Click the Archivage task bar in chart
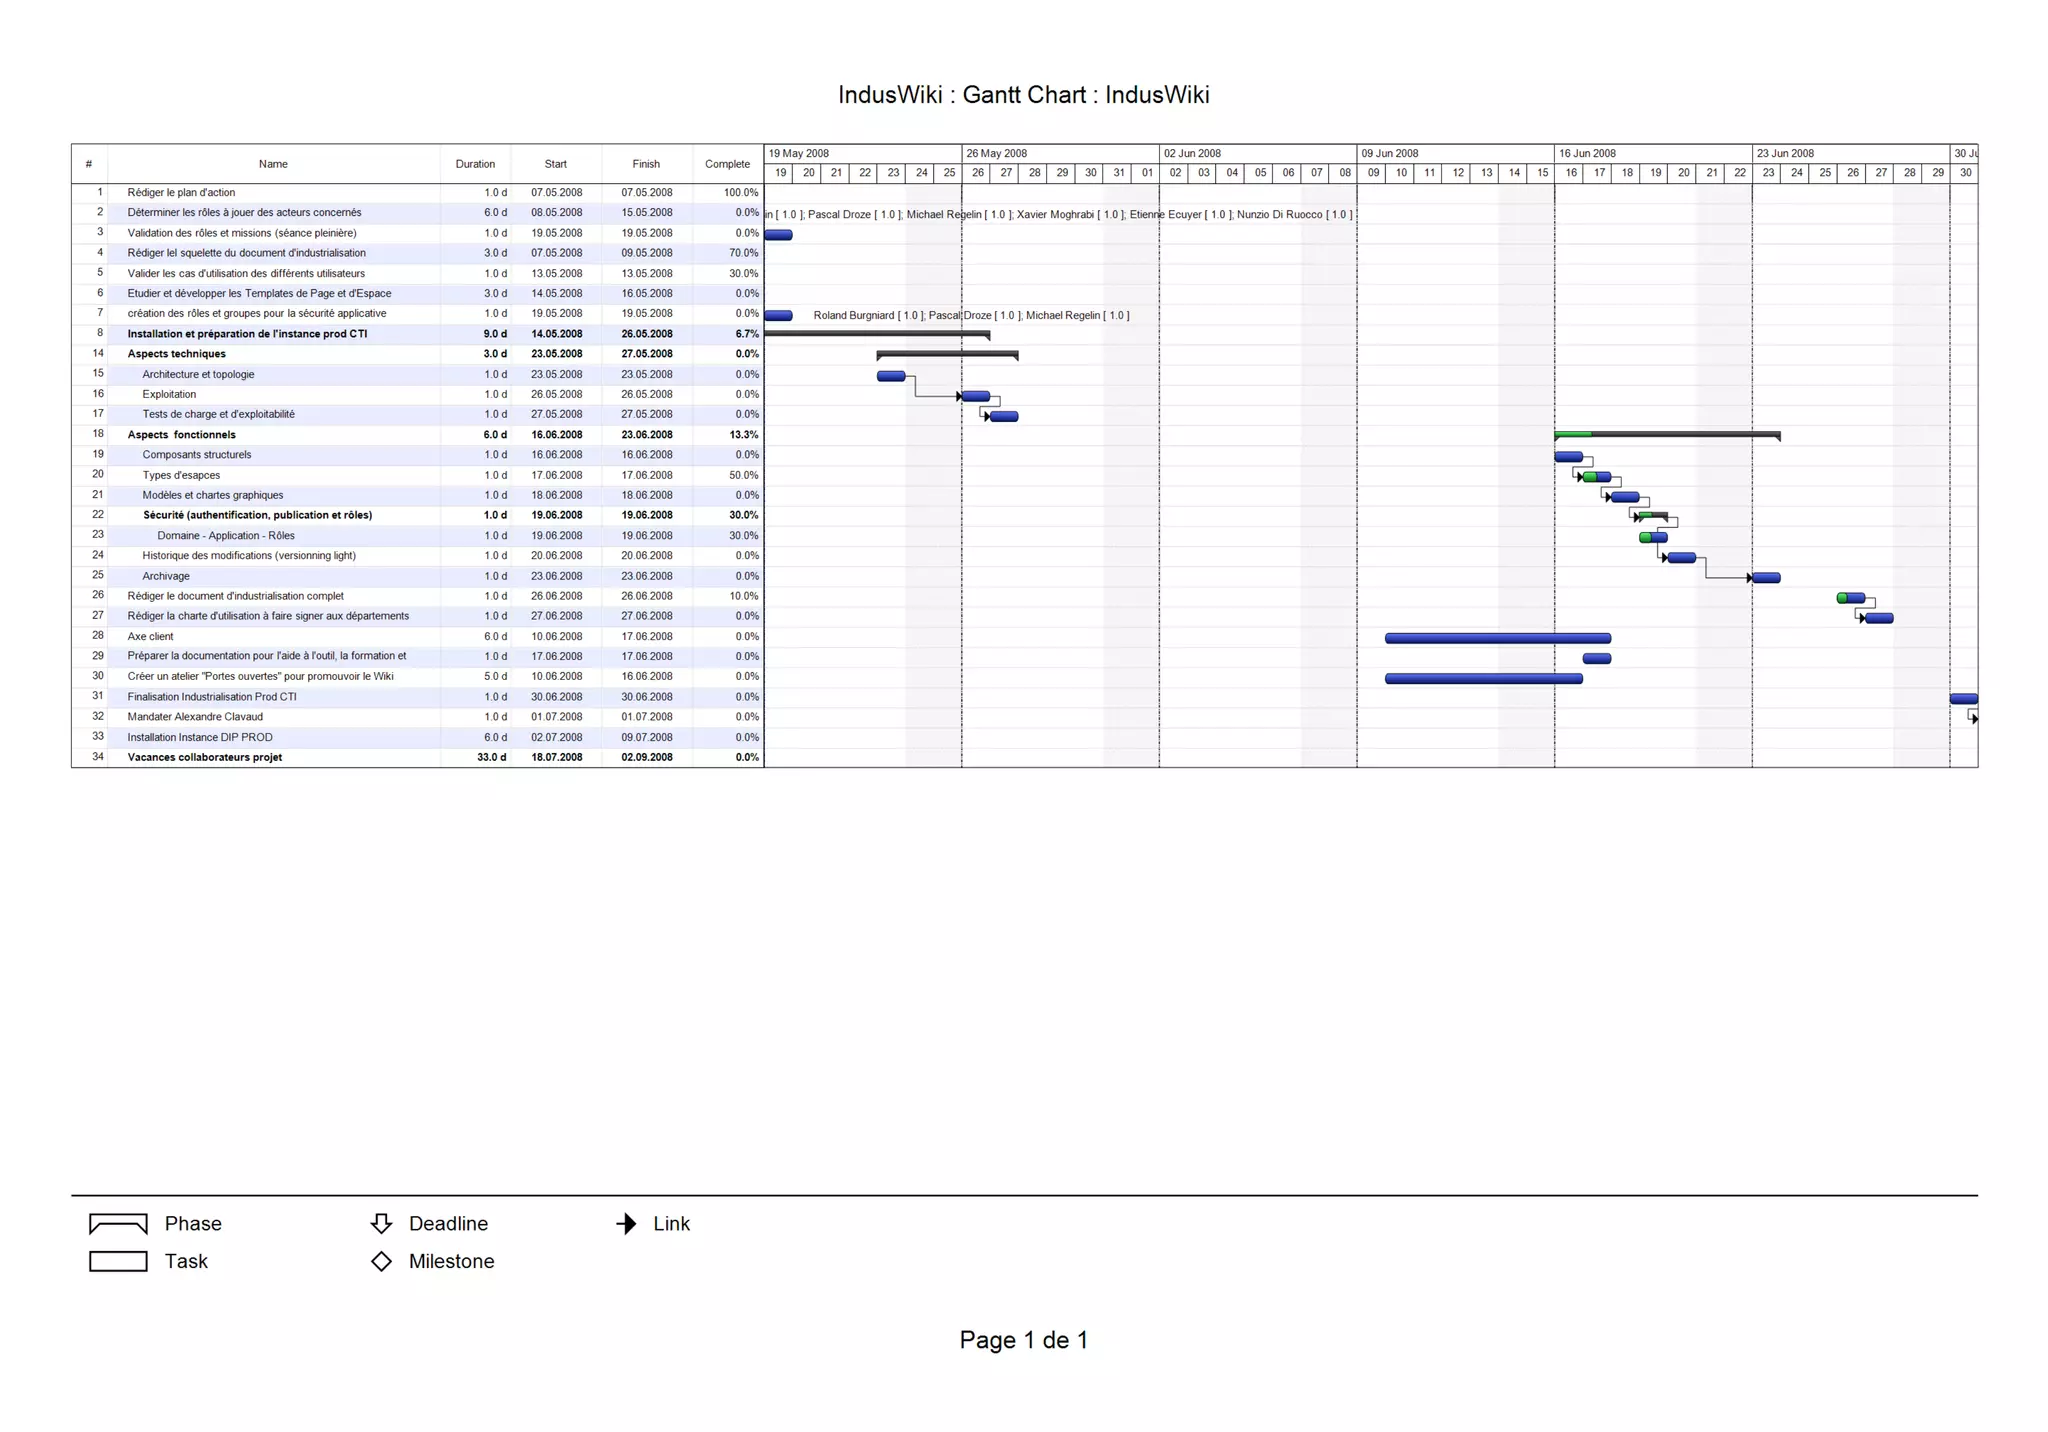Image resolution: width=2048 pixels, height=1432 pixels. 1766,578
